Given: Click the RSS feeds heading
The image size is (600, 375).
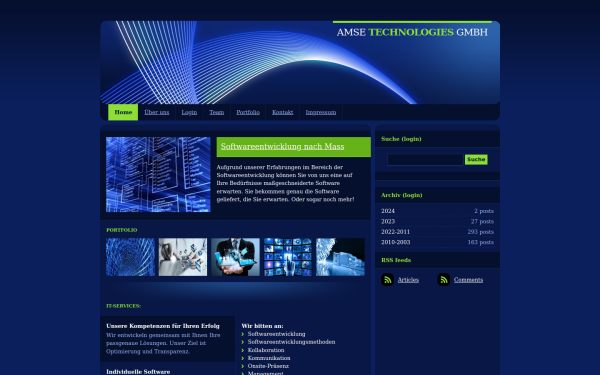Looking at the screenshot, I should (x=396, y=260).
